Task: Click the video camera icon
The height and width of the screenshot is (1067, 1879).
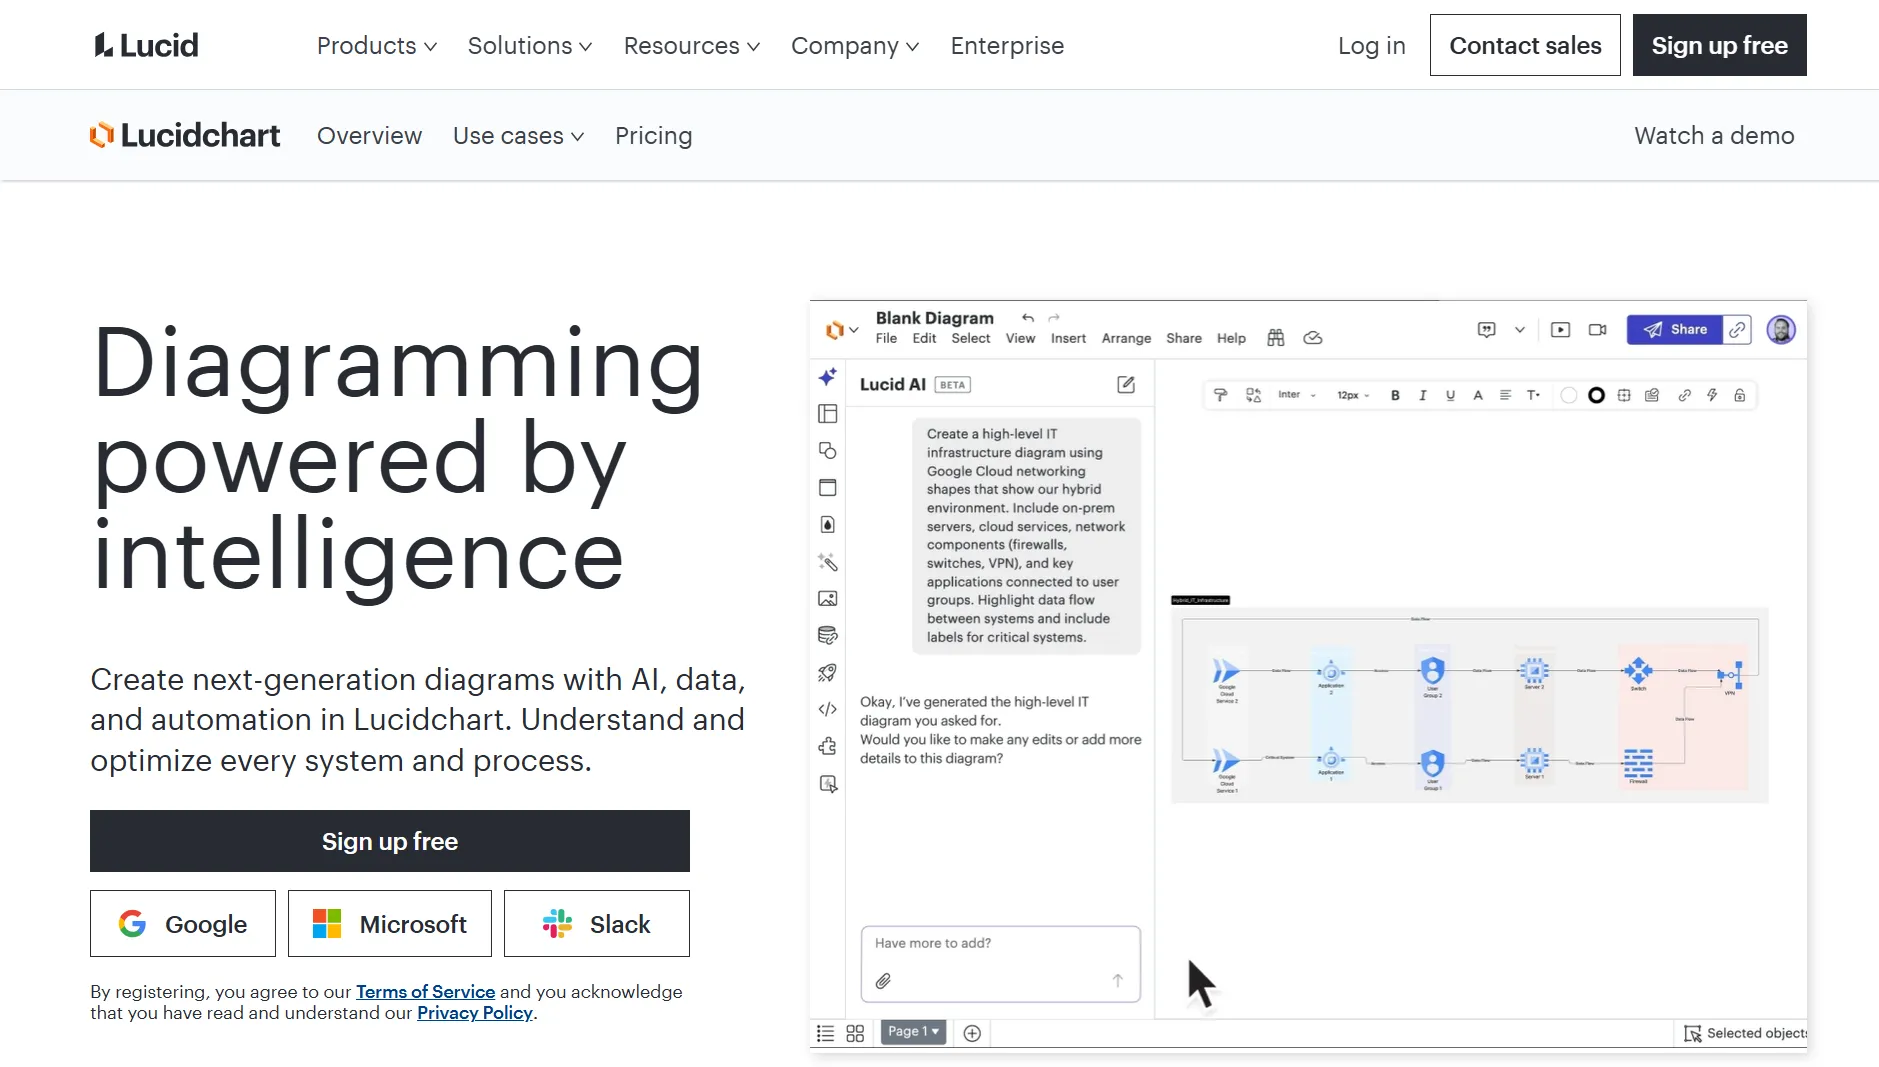Action: pyautogui.click(x=1597, y=330)
